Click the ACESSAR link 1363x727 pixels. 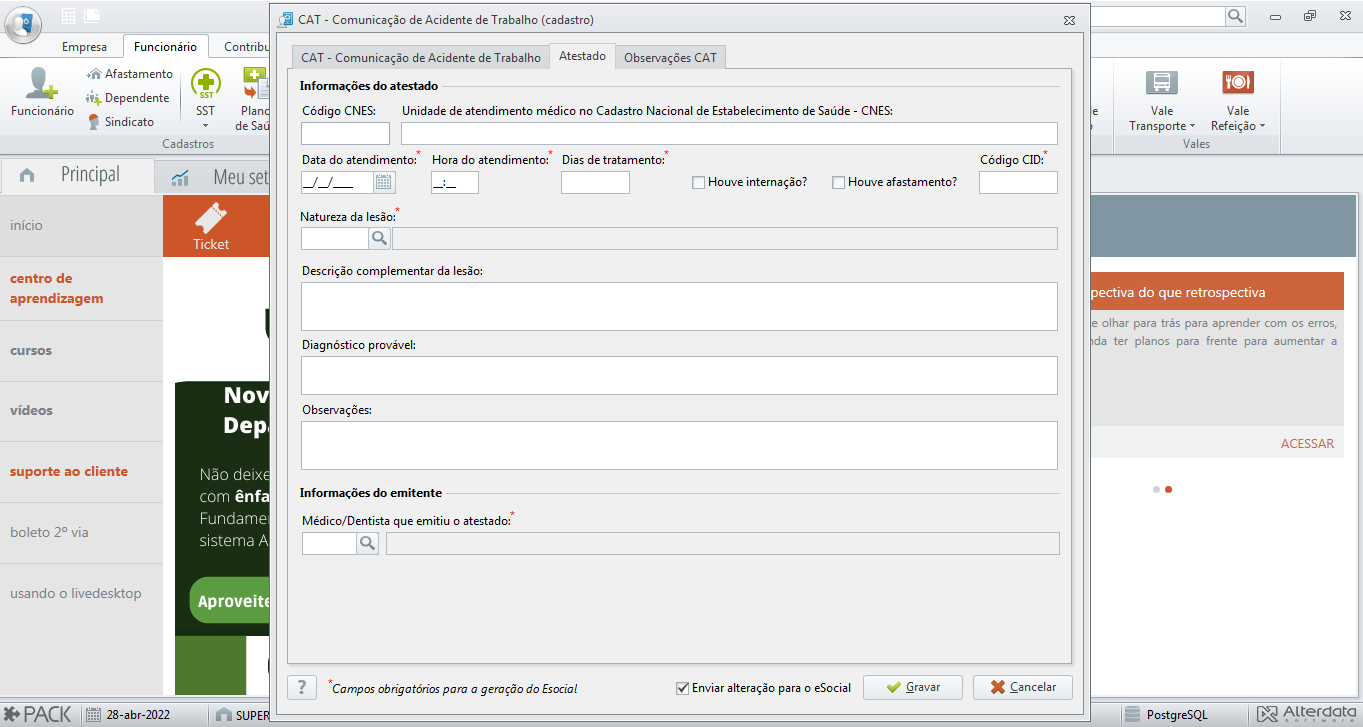click(x=1307, y=443)
